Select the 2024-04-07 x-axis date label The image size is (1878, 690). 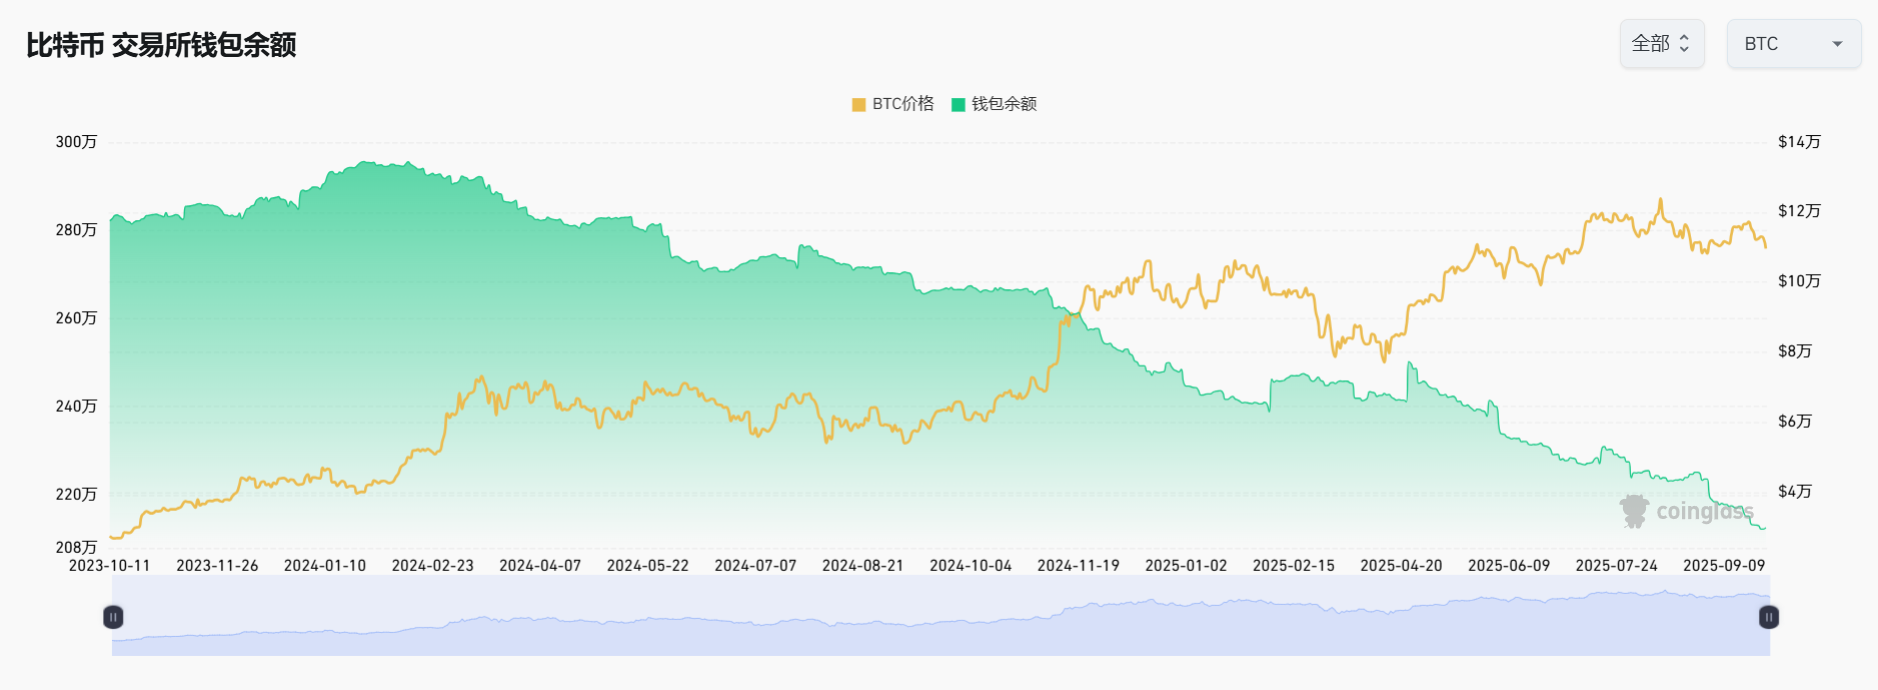pyautogui.click(x=540, y=566)
